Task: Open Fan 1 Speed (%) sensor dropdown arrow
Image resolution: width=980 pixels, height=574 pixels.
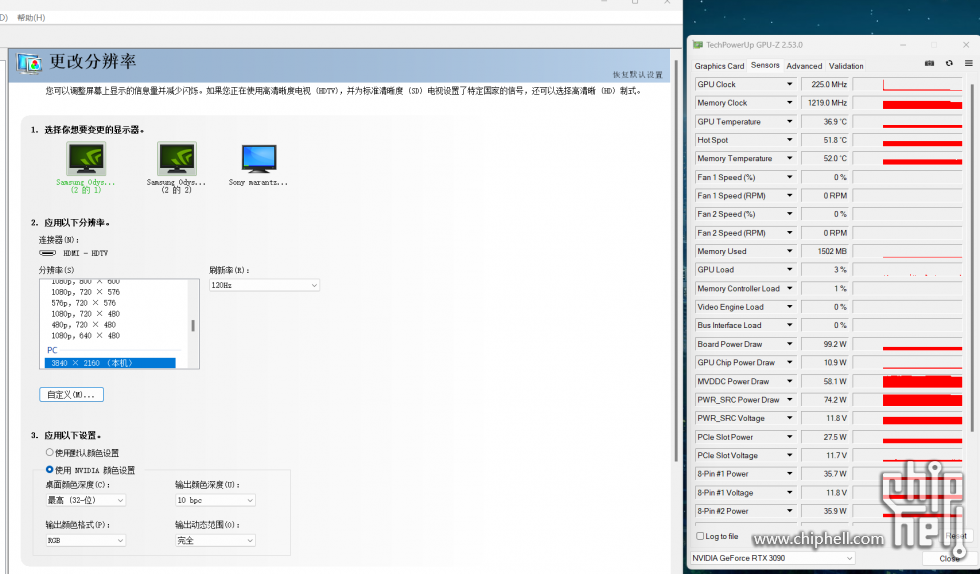Action: coord(789,177)
